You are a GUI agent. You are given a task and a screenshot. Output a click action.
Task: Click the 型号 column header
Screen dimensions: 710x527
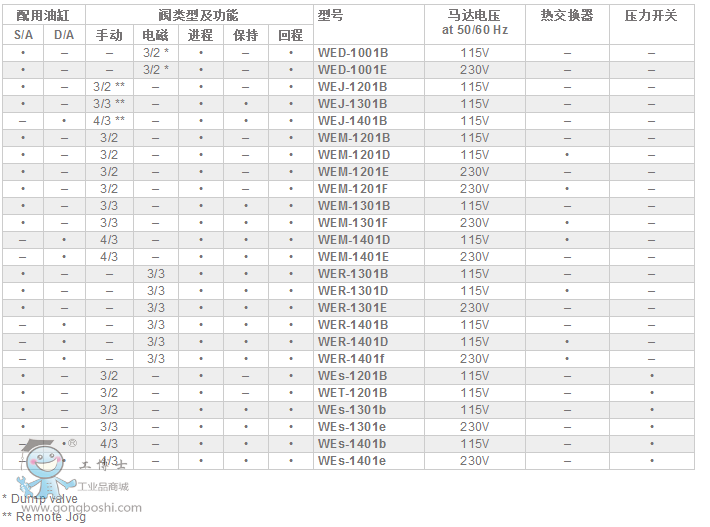pos(331,16)
